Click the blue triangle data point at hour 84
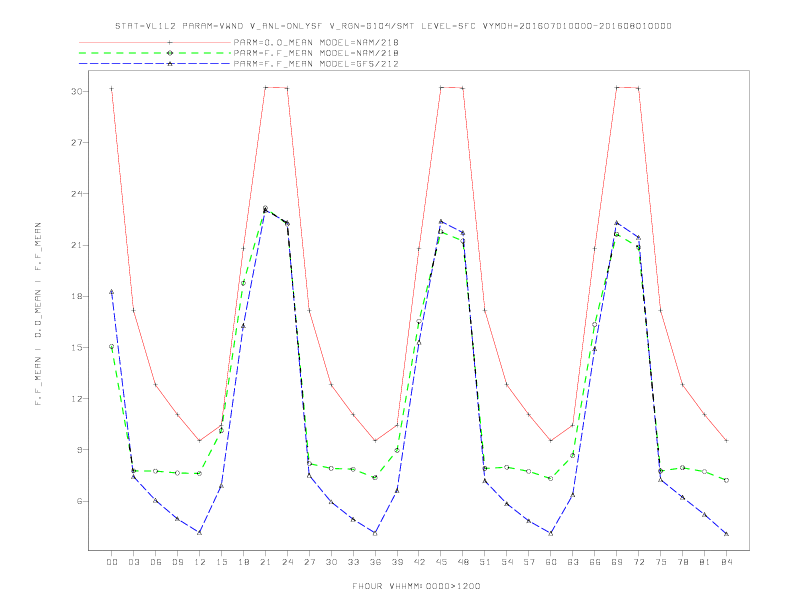This screenshot has width=792, height=612. [x=726, y=534]
